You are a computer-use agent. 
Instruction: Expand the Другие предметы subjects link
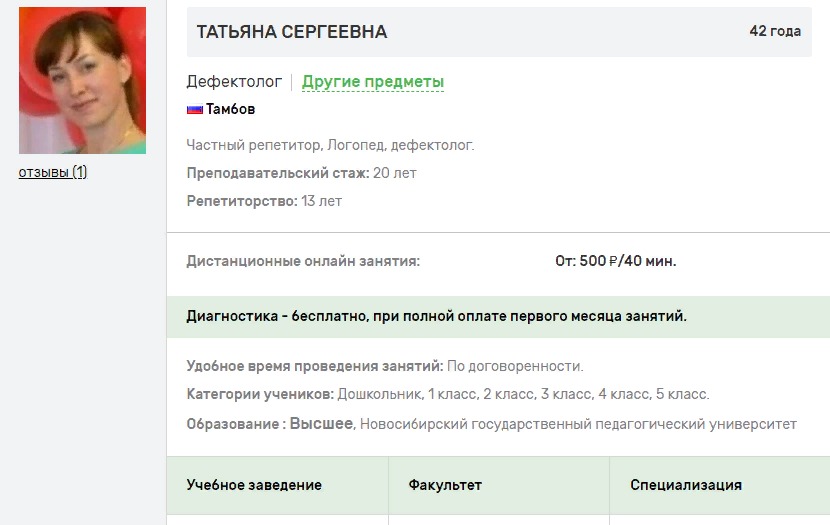(373, 82)
